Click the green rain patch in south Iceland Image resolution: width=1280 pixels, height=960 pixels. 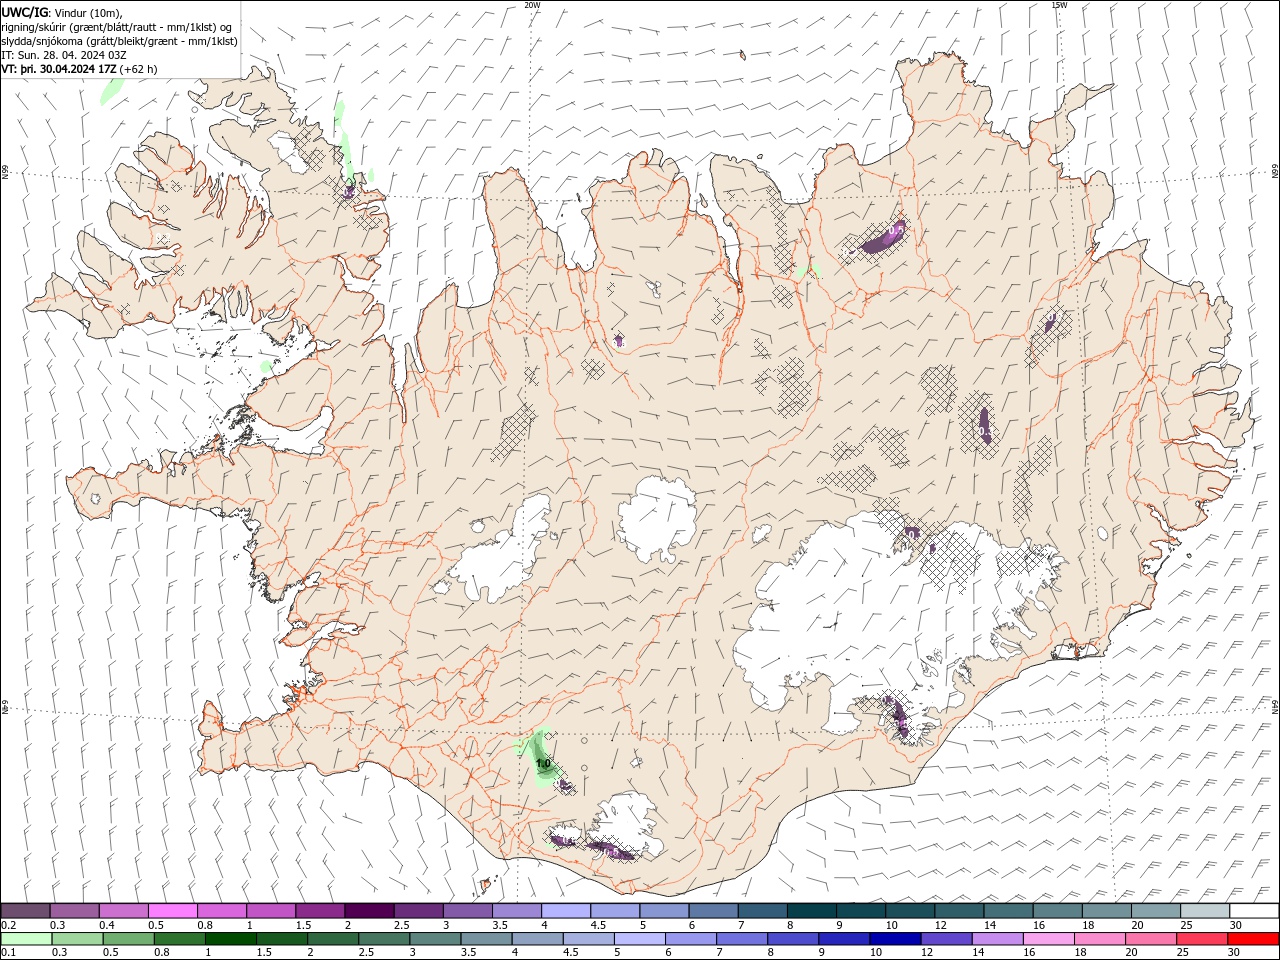pyautogui.click(x=540, y=758)
